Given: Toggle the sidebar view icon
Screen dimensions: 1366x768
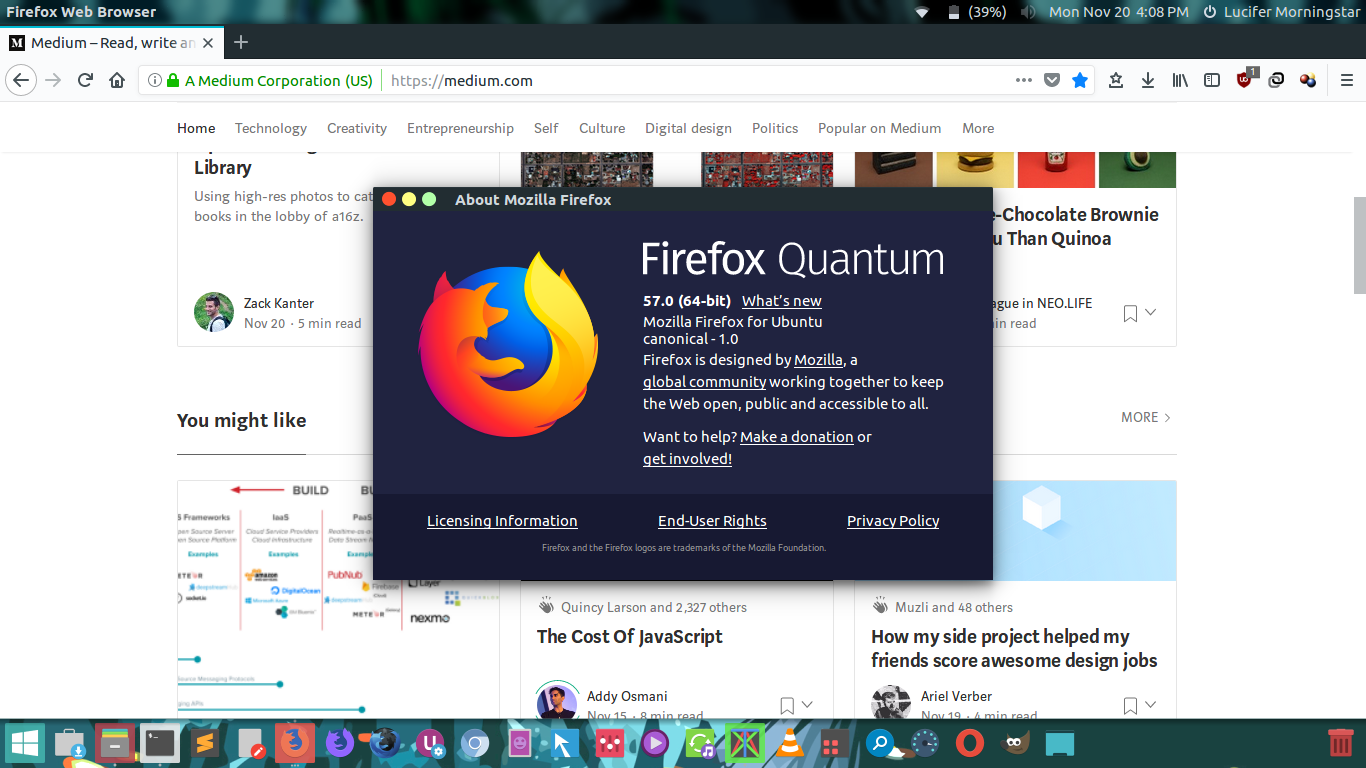Looking at the screenshot, I should click(1212, 80).
